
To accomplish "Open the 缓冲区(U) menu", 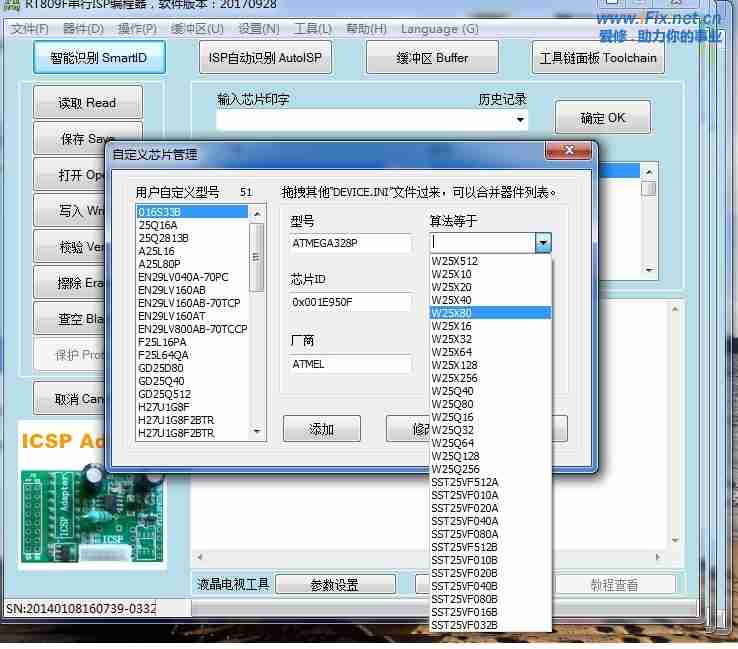I will [x=197, y=29].
